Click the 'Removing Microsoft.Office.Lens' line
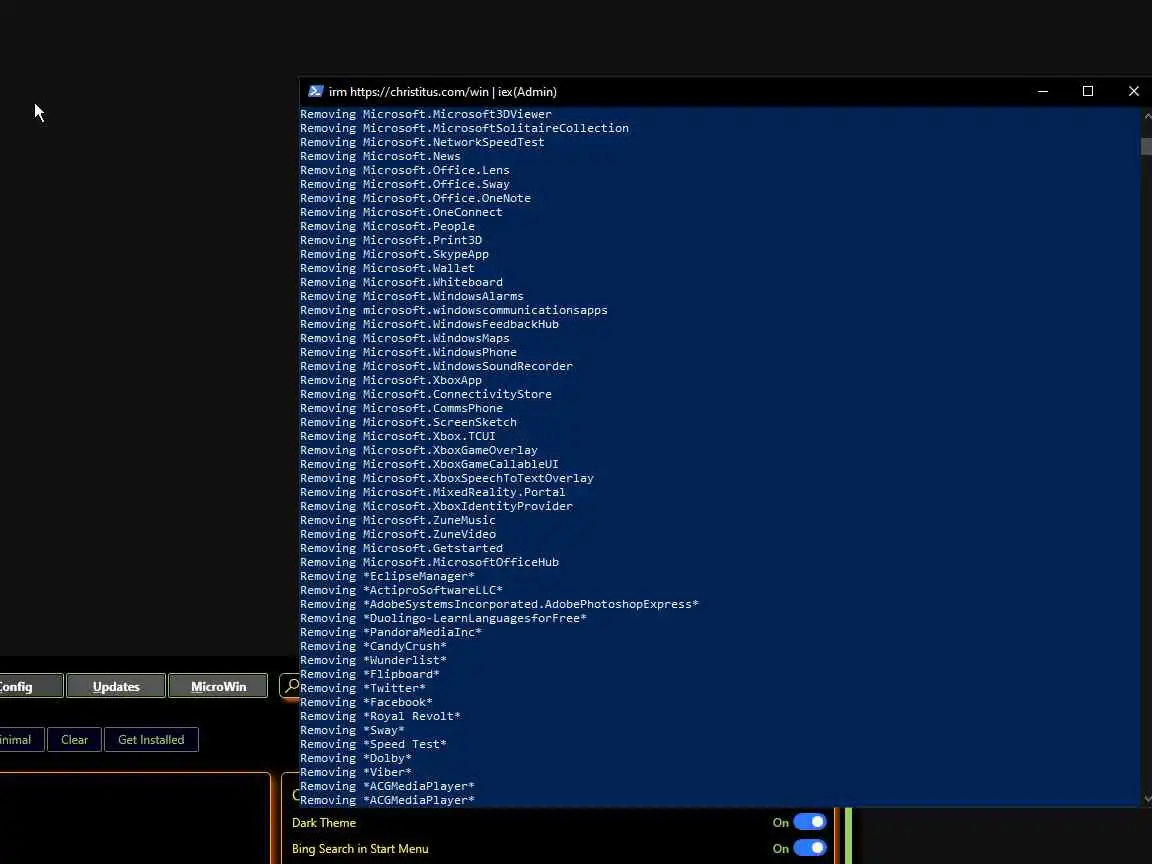This screenshot has width=1152, height=864. click(x=405, y=170)
